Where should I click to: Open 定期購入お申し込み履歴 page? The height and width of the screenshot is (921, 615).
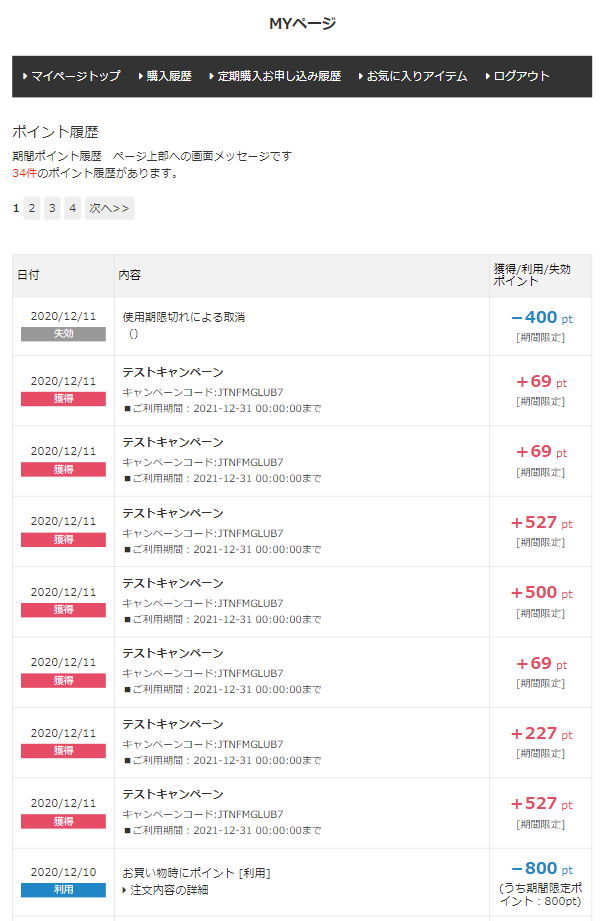(279, 76)
